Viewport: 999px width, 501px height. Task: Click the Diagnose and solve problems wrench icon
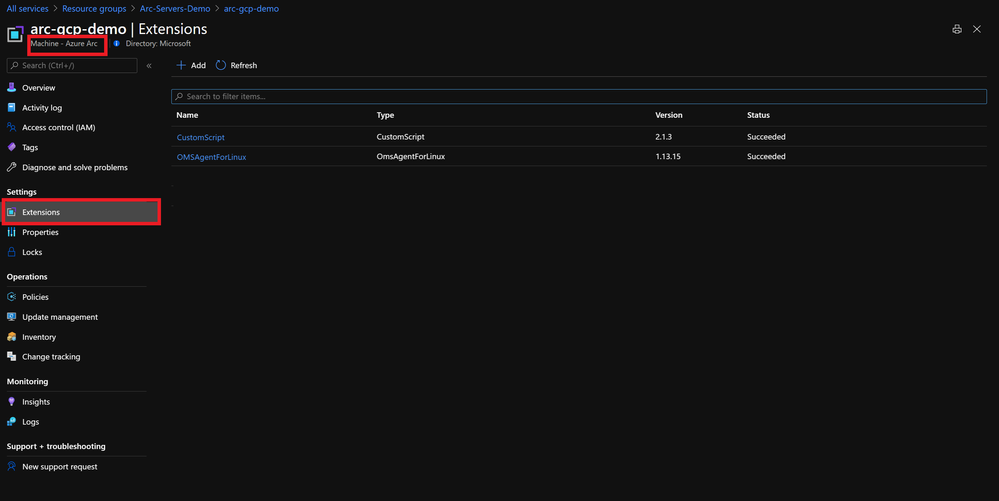click(x=11, y=167)
